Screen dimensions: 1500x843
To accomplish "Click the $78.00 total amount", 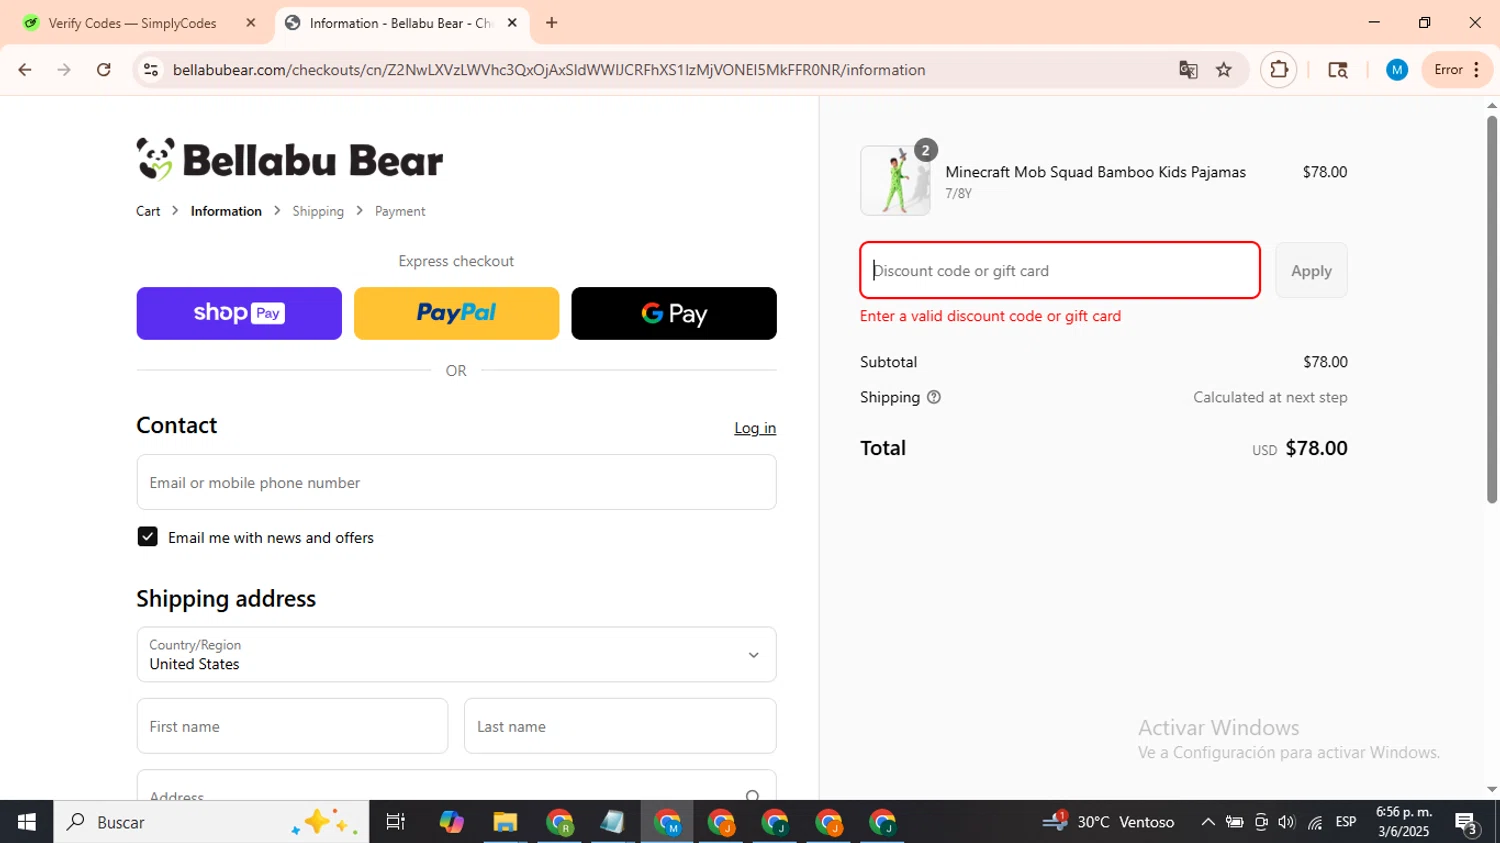I will [1316, 448].
